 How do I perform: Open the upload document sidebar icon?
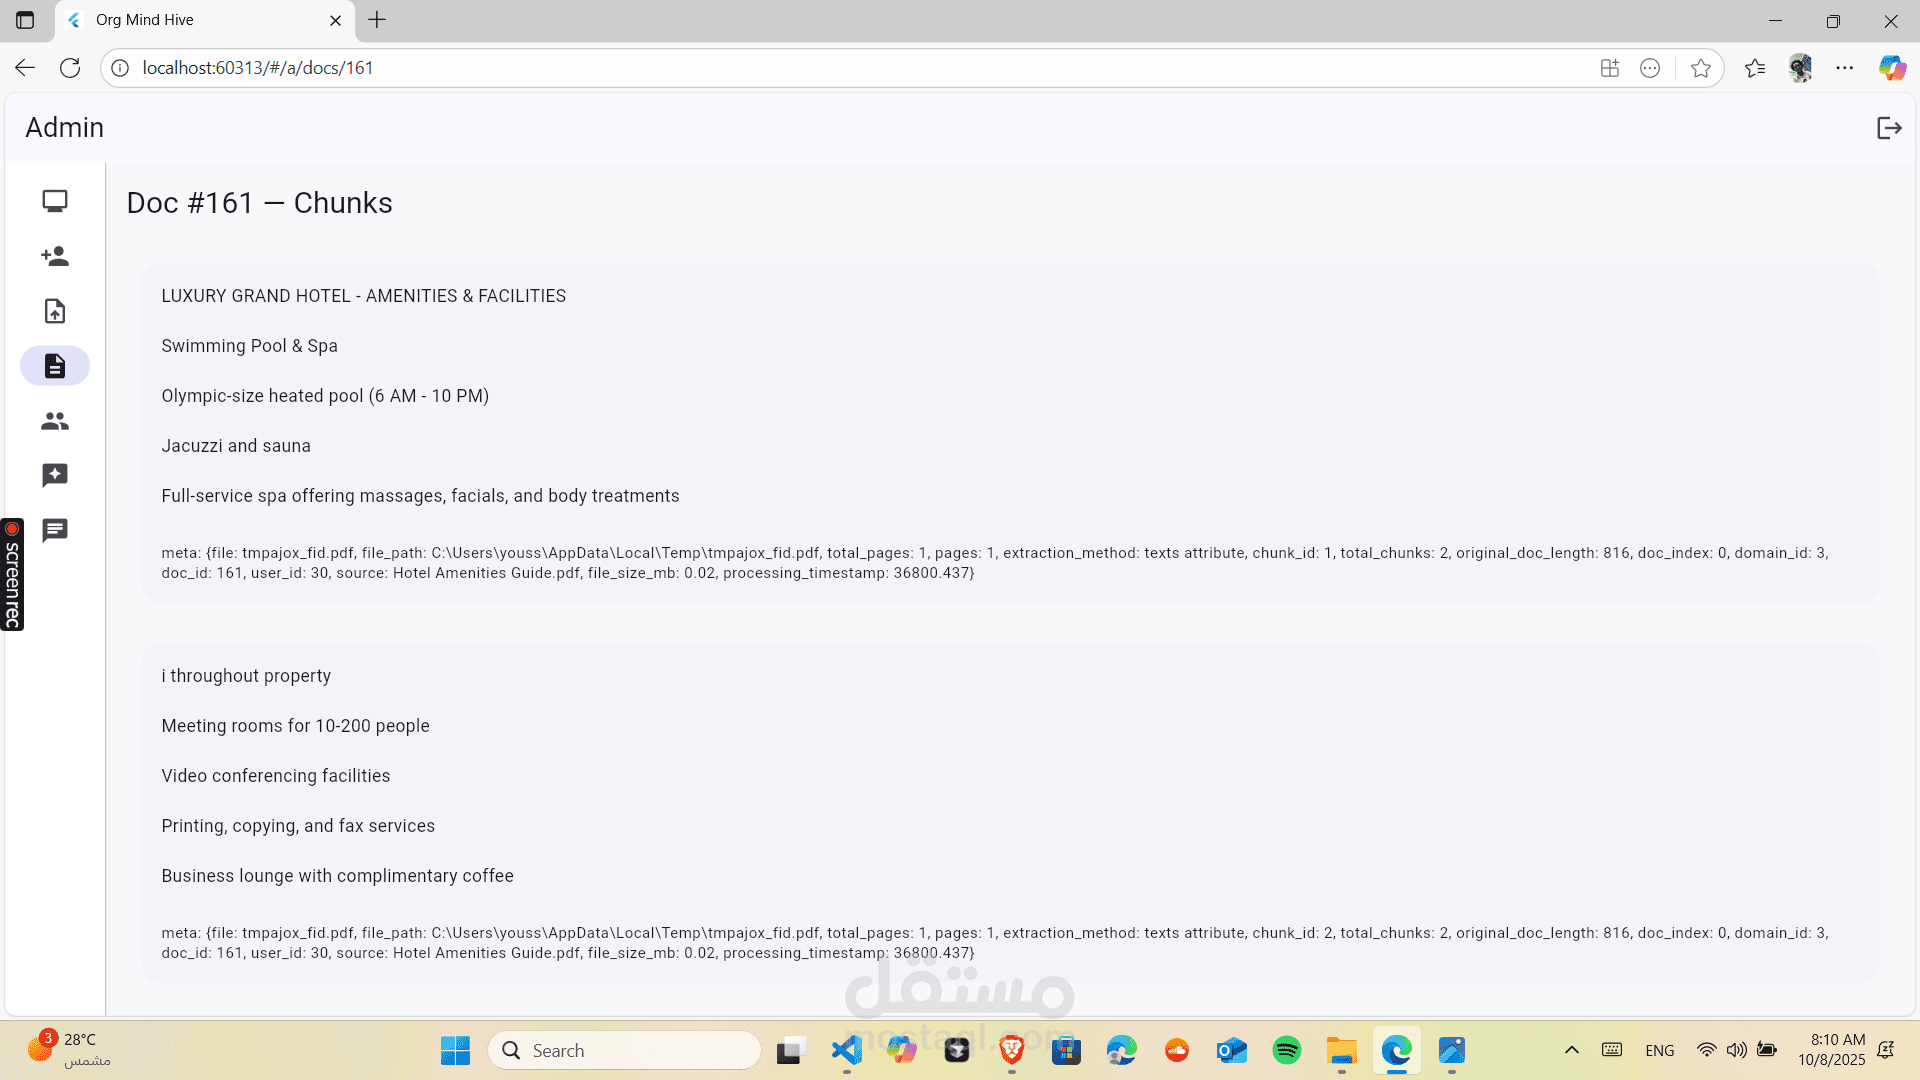click(55, 311)
